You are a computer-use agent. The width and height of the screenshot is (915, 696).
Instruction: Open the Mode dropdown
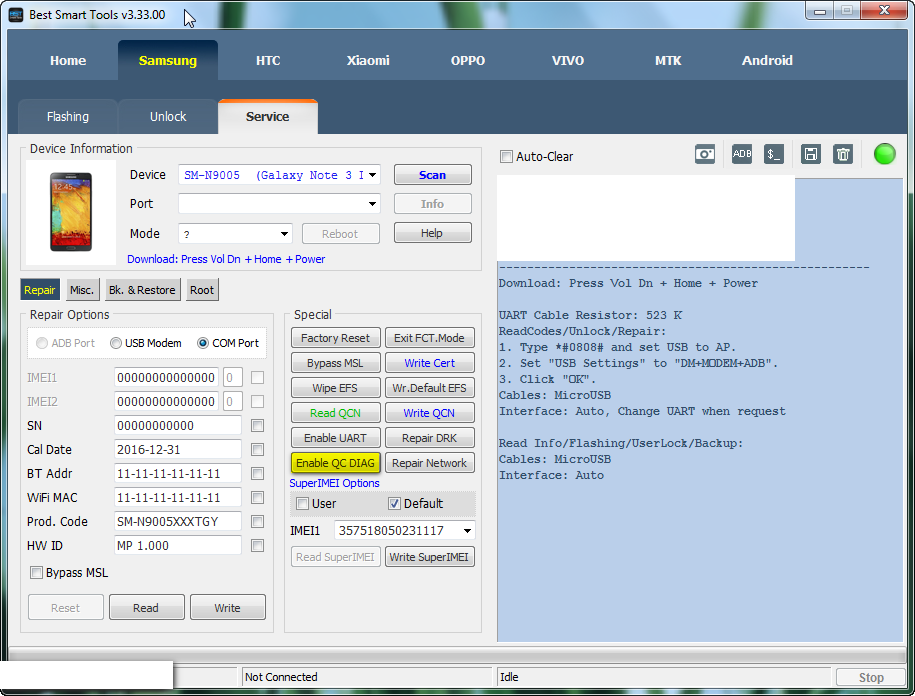284,234
